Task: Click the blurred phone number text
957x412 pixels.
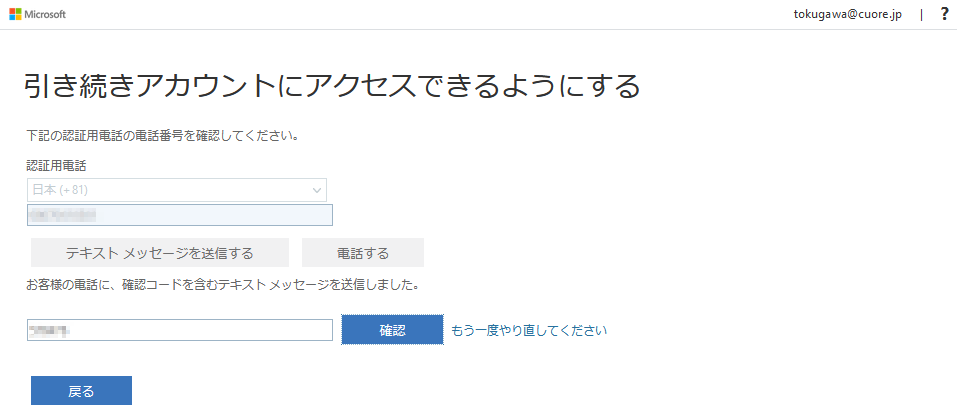Action: pos(63,215)
